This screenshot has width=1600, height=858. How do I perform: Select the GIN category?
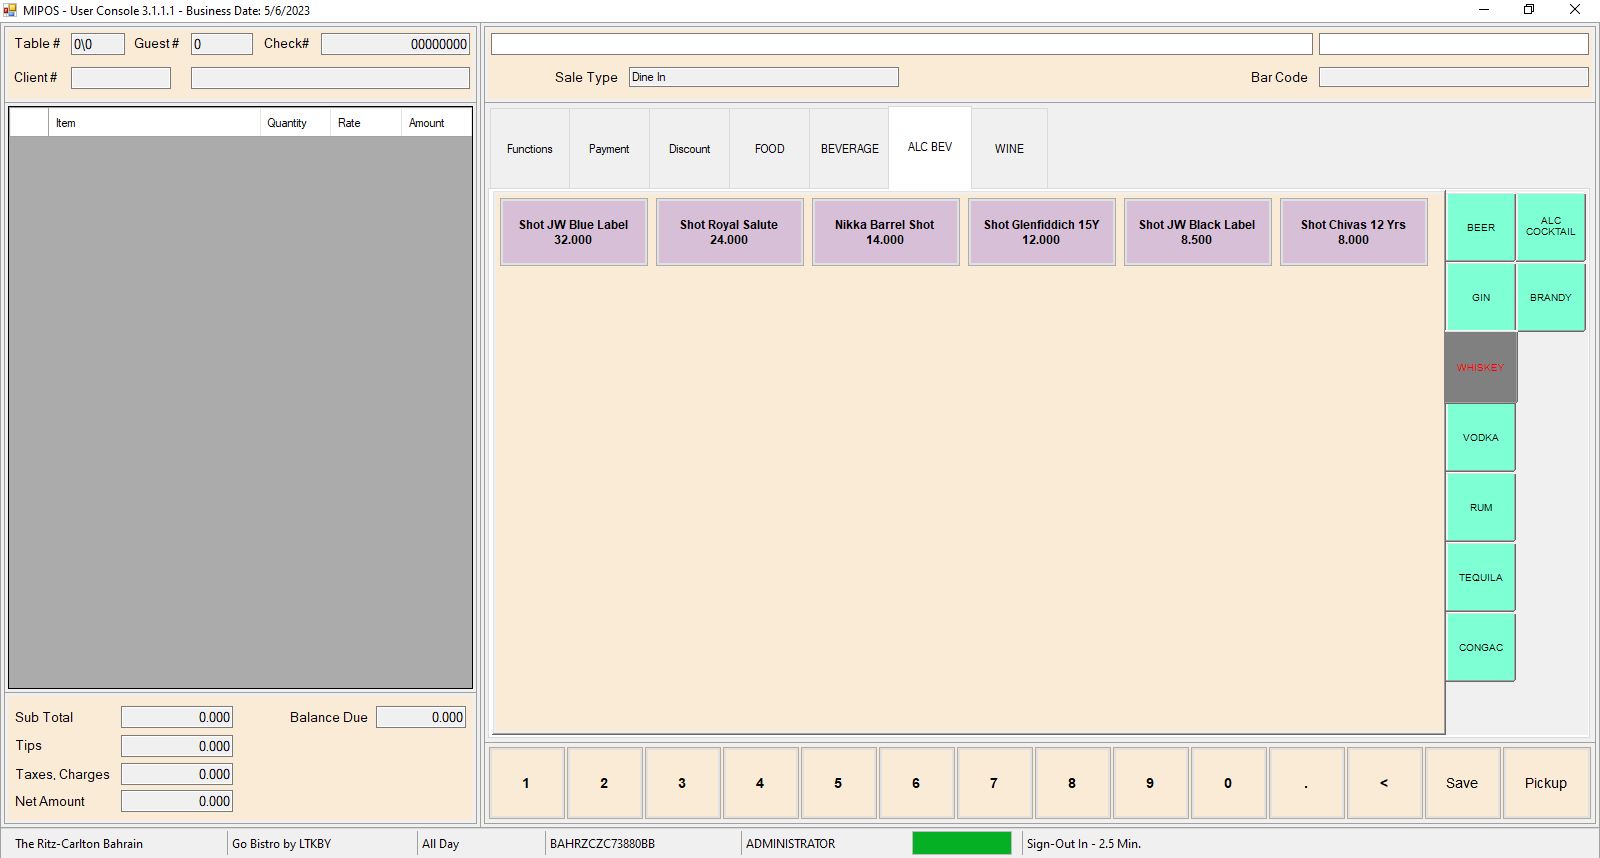pos(1480,297)
